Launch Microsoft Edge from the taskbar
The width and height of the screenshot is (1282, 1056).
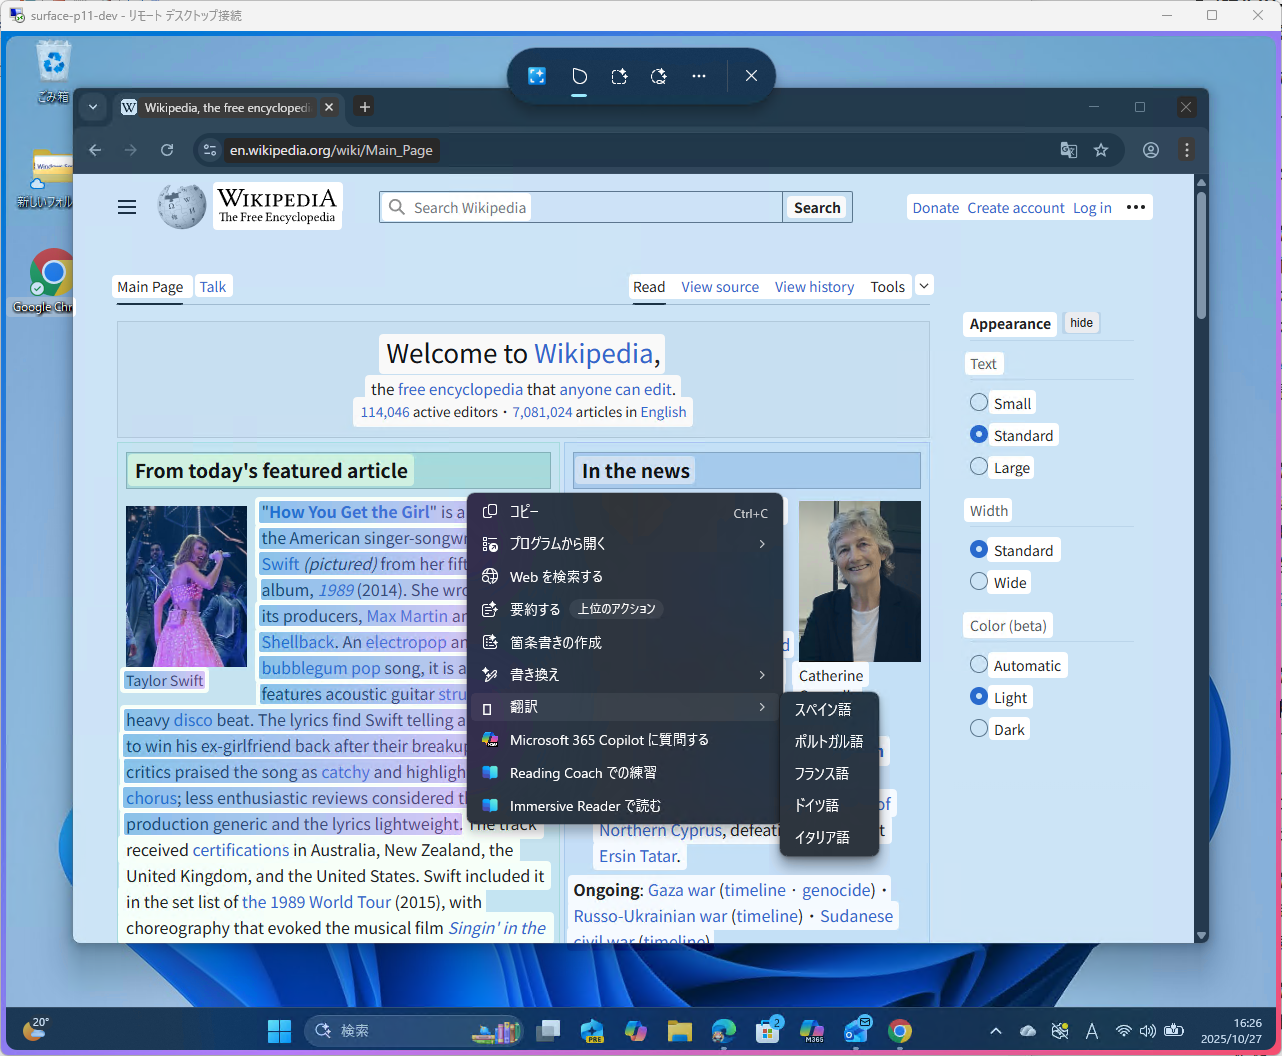click(724, 1031)
